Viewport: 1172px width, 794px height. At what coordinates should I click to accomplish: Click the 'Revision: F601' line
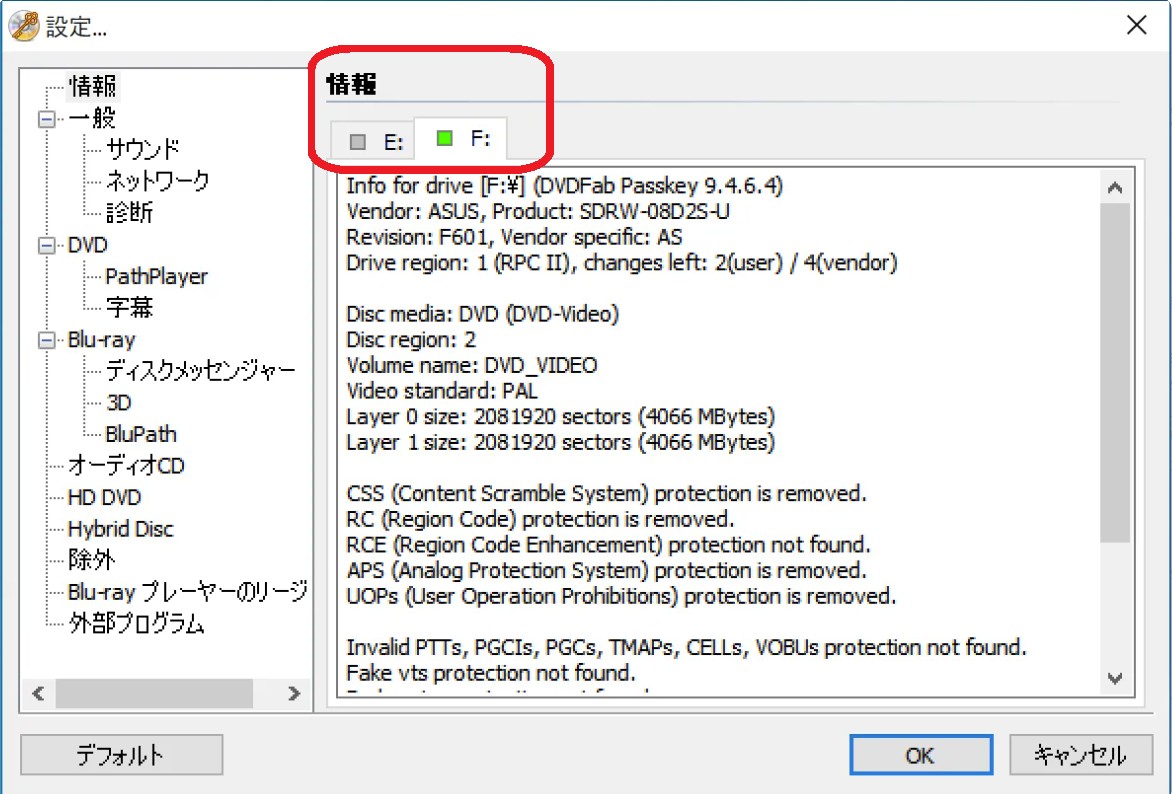tap(514, 237)
